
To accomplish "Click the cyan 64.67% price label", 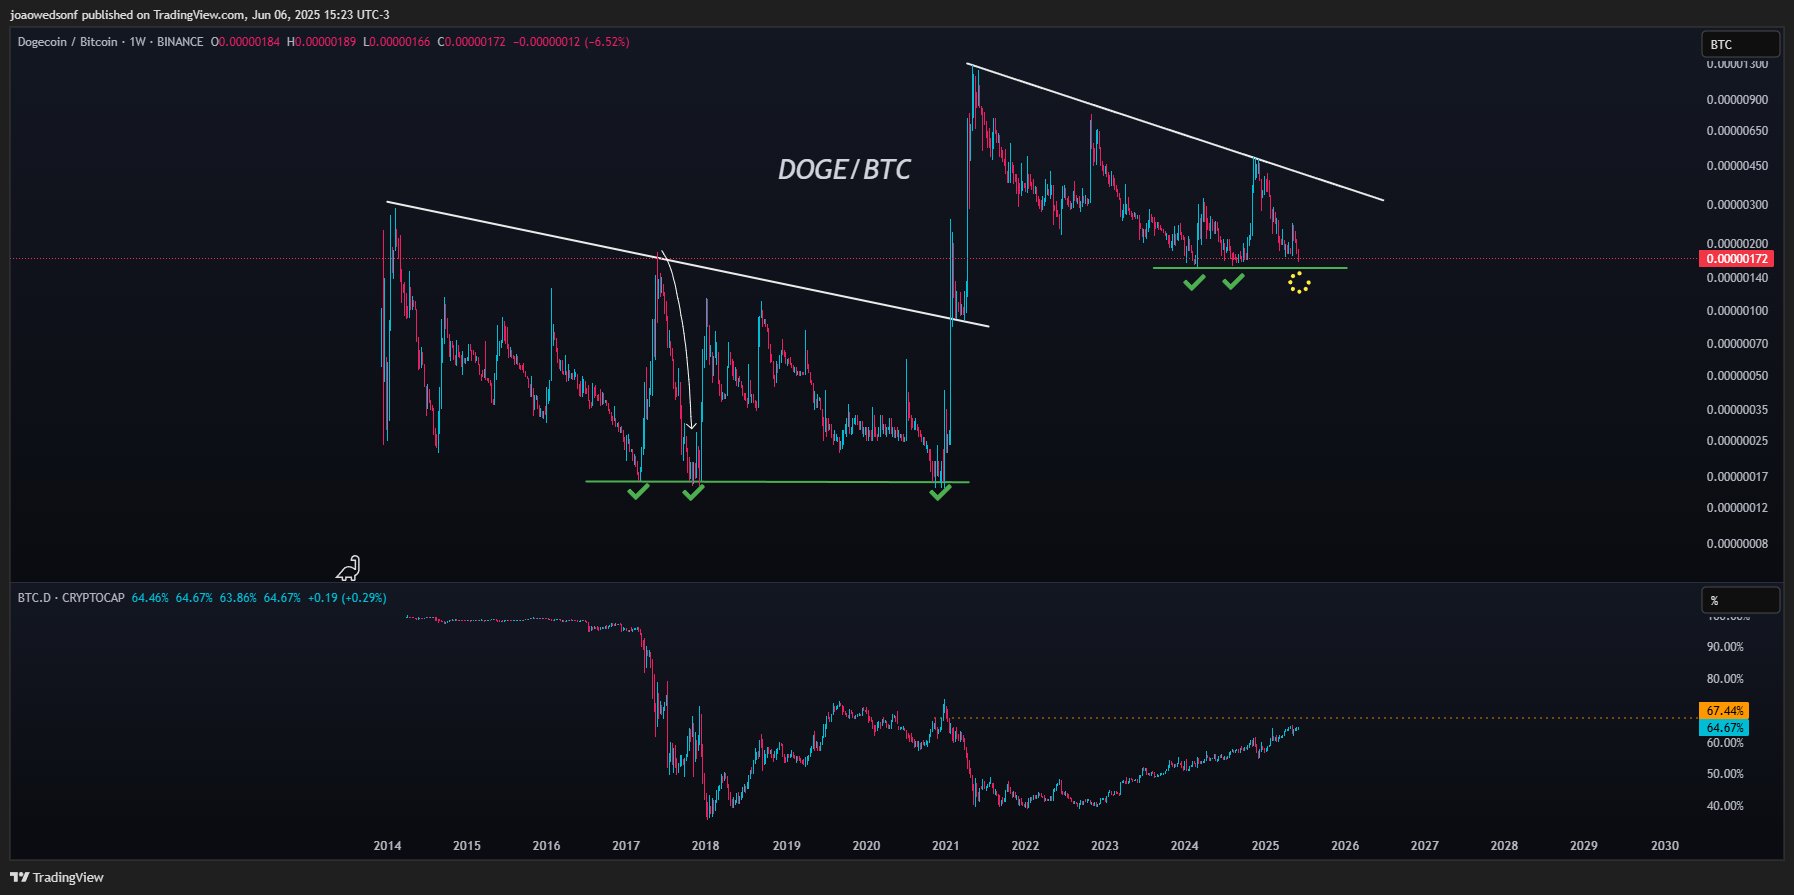I will click(1724, 728).
